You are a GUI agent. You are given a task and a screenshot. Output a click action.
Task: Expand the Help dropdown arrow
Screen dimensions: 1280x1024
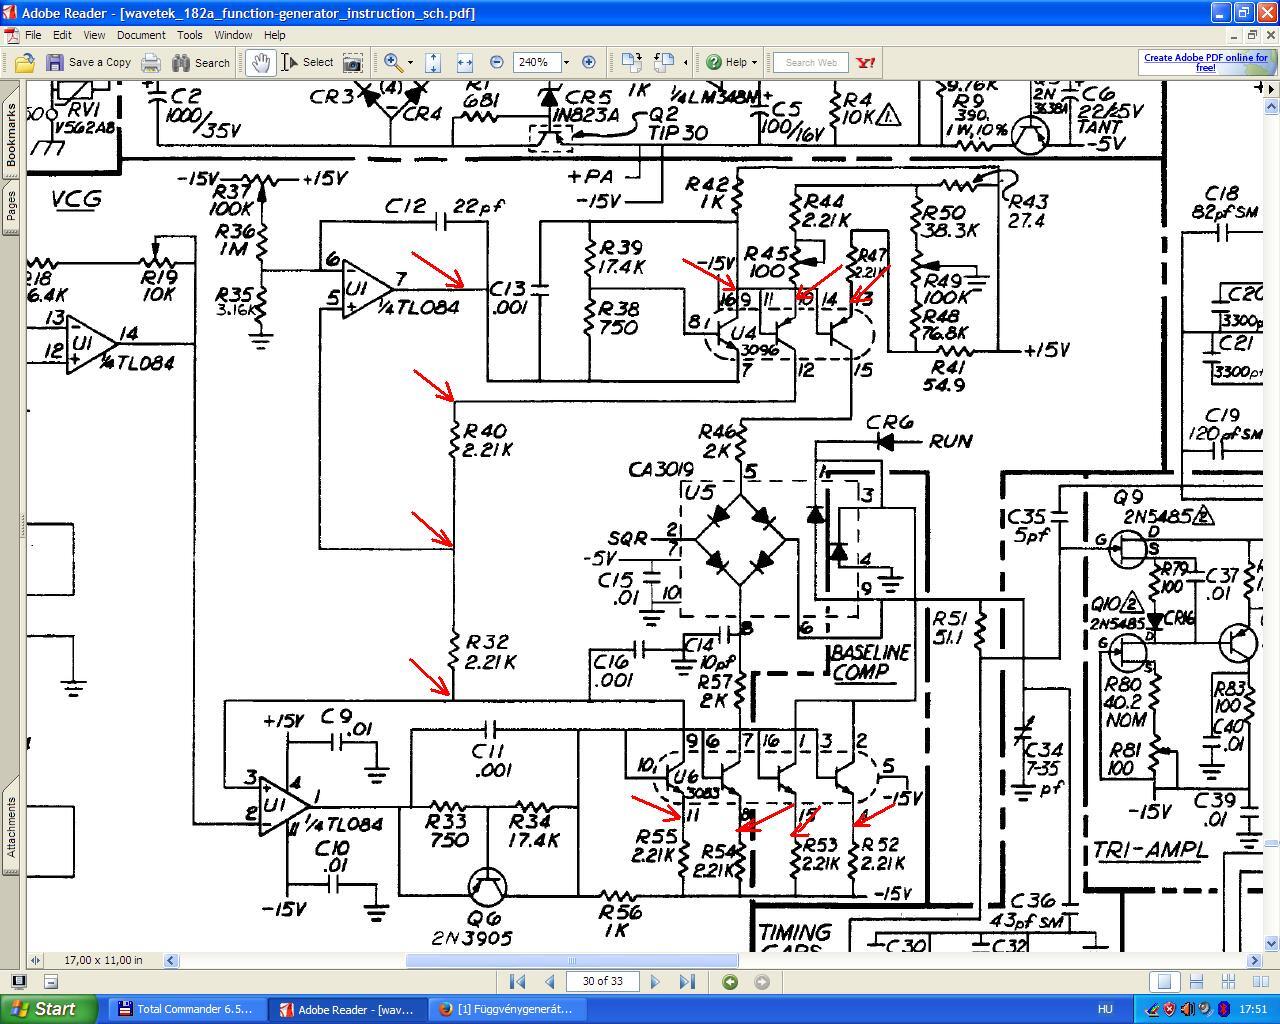[x=754, y=62]
